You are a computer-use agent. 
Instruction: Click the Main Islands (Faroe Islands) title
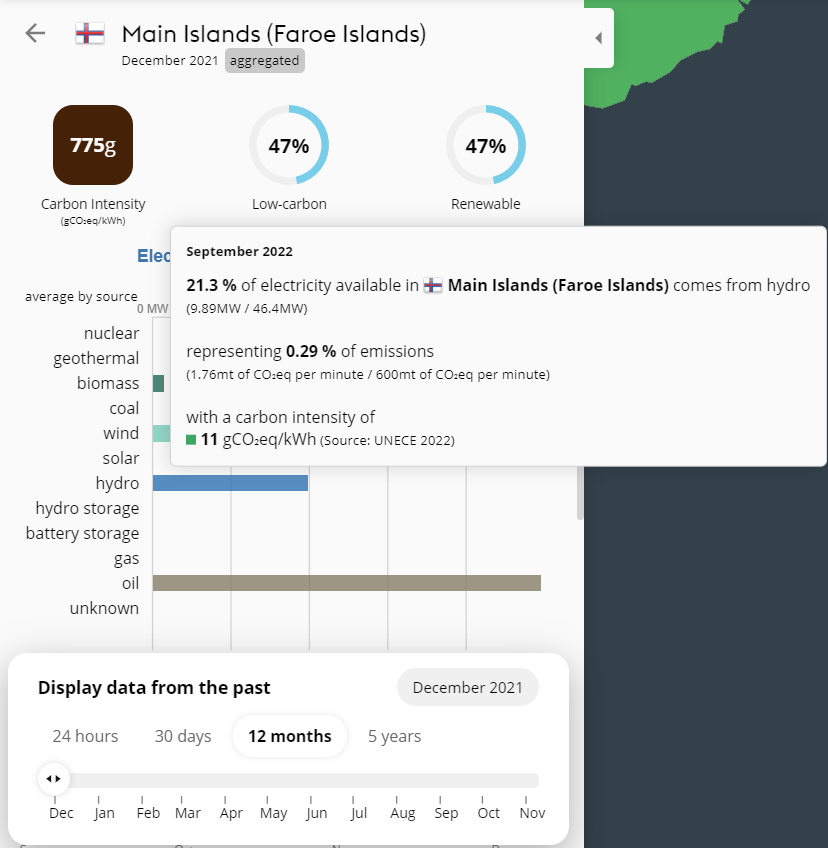273,33
